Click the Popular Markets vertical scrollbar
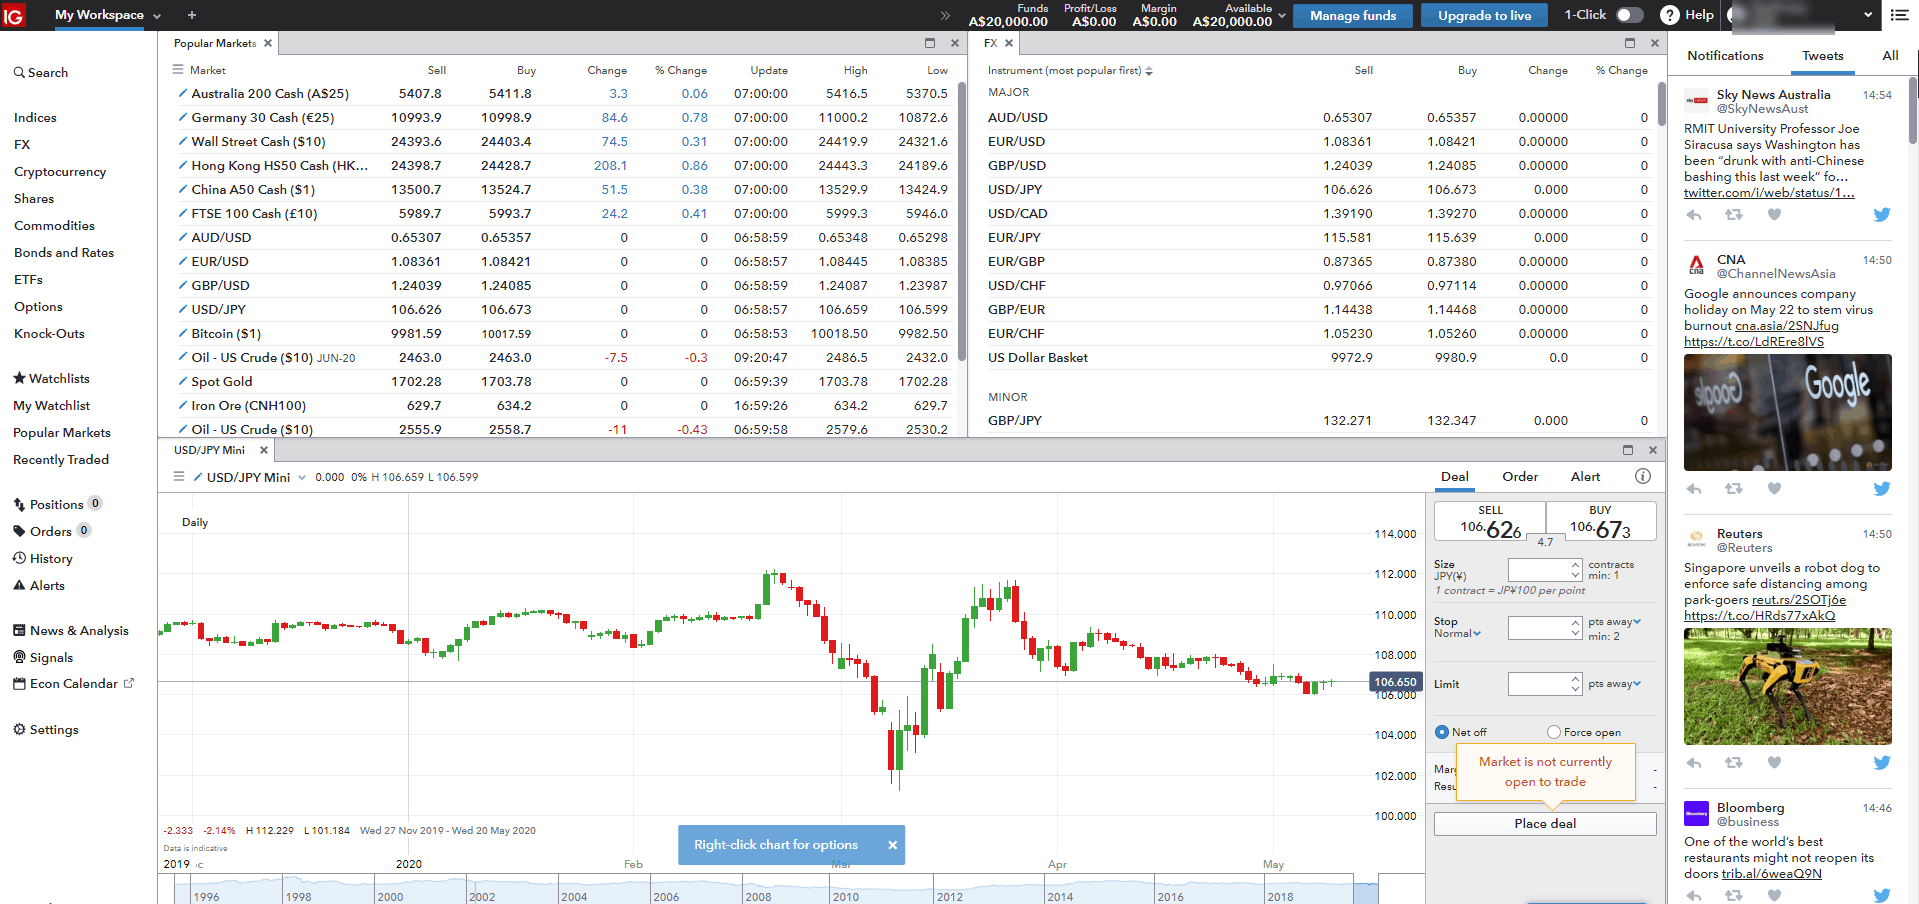This screenshot has height=904, width=1919. point(961,220)
